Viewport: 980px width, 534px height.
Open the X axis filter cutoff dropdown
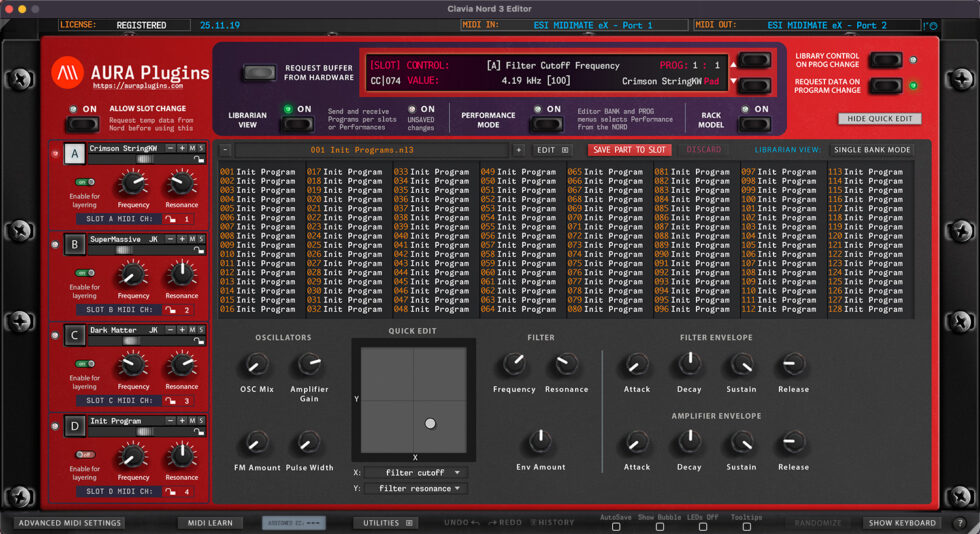click(416, 473)
